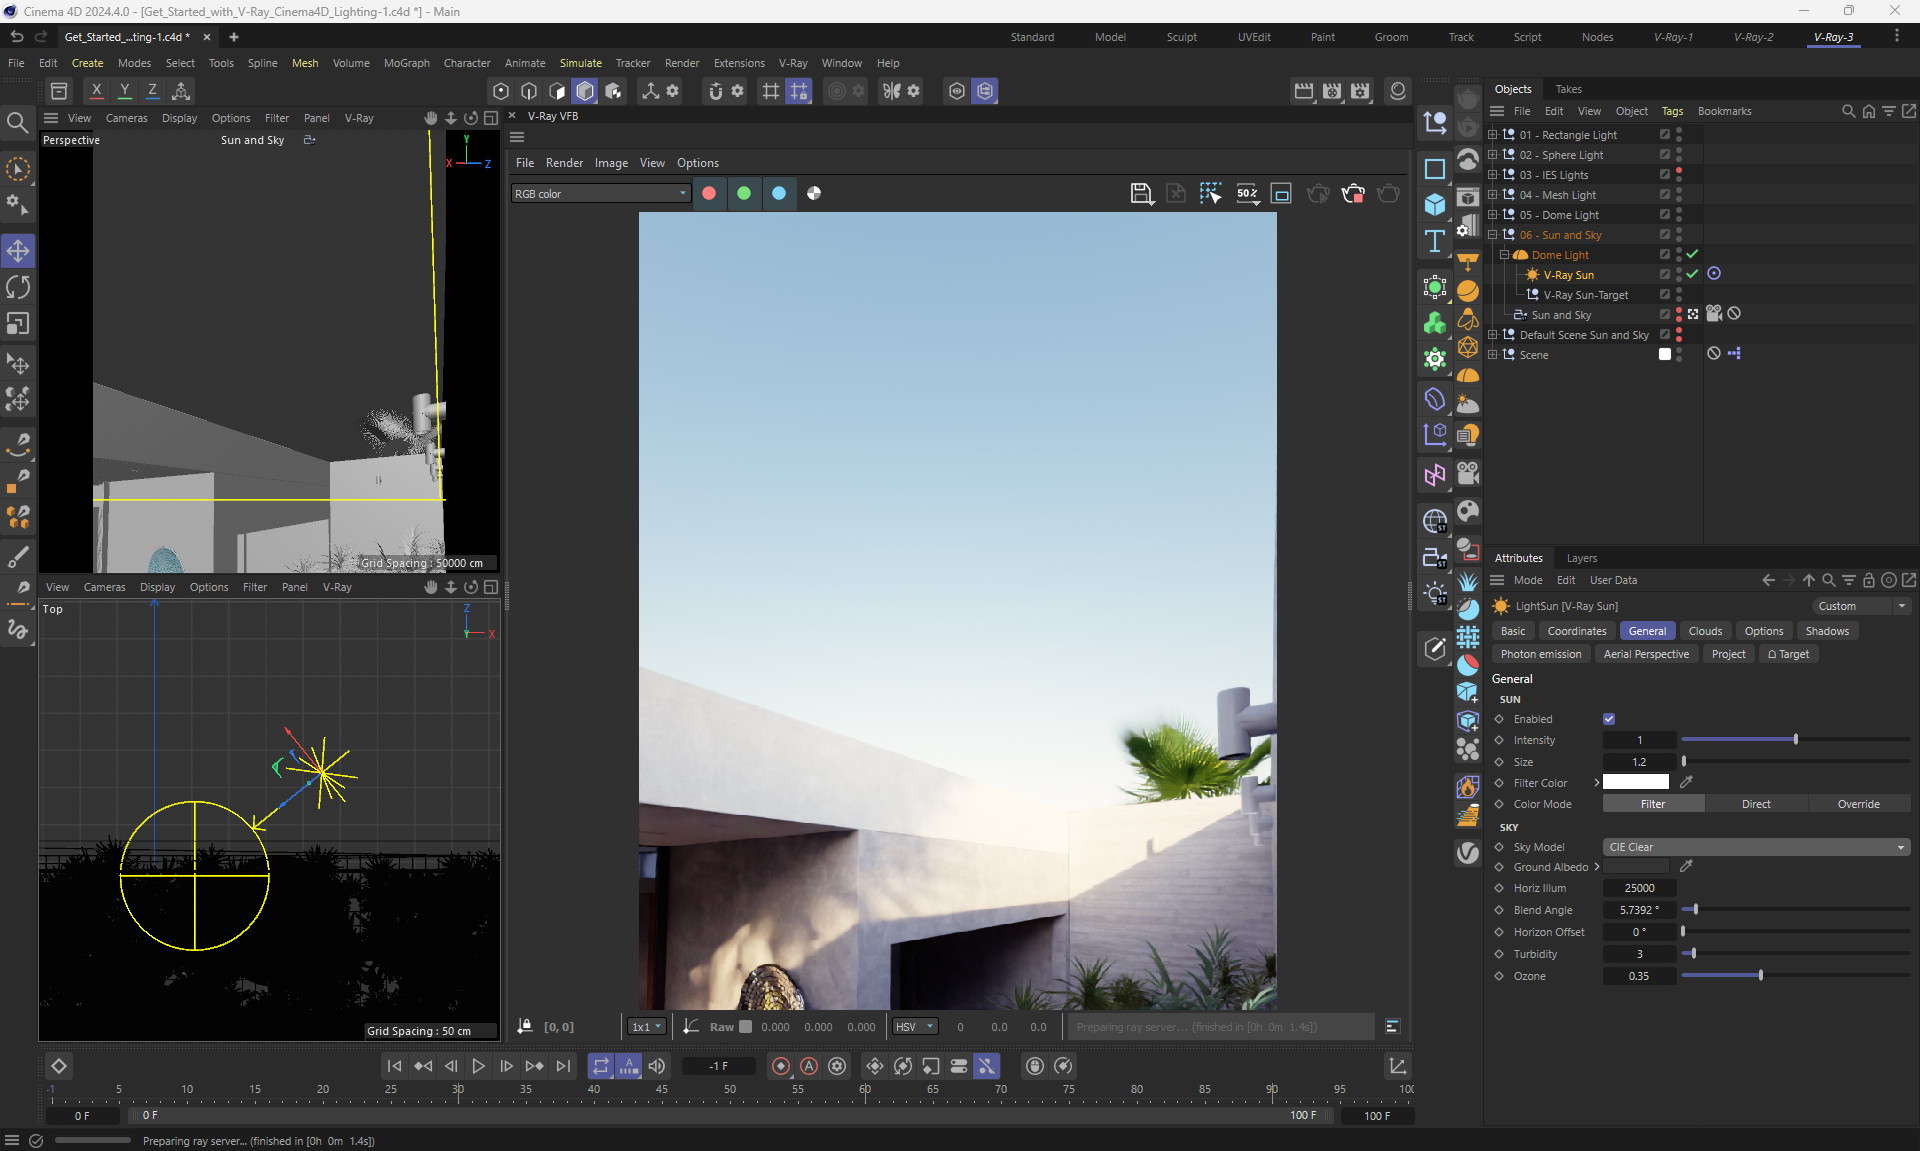The width and height of the screenshot is (1920, 1151).
Task: Go to start of animation
Action: [394, 1066]
